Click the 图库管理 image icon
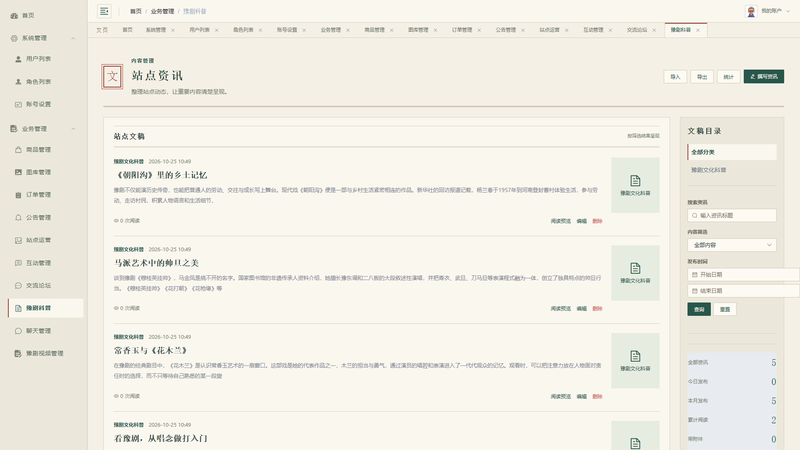The height and width of the screenshot is (450, 800). (18, 172)
